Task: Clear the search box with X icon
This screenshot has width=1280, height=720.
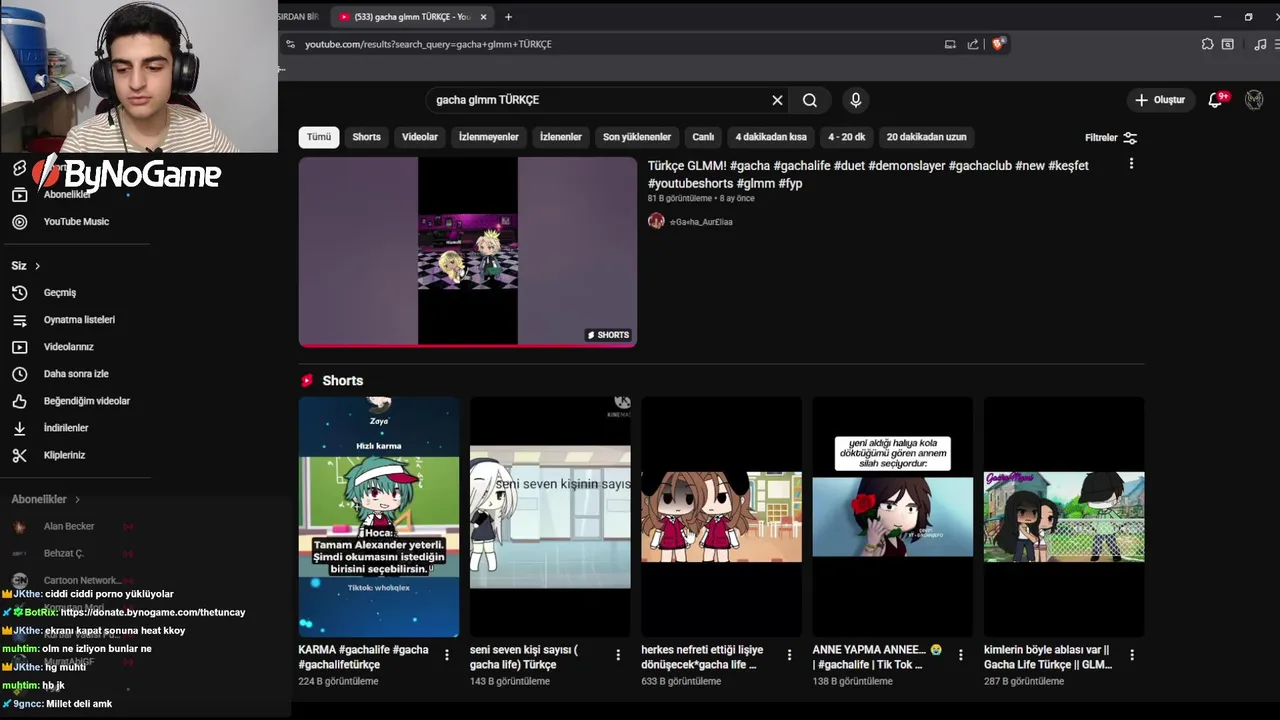Action: (x=777, y=100)
